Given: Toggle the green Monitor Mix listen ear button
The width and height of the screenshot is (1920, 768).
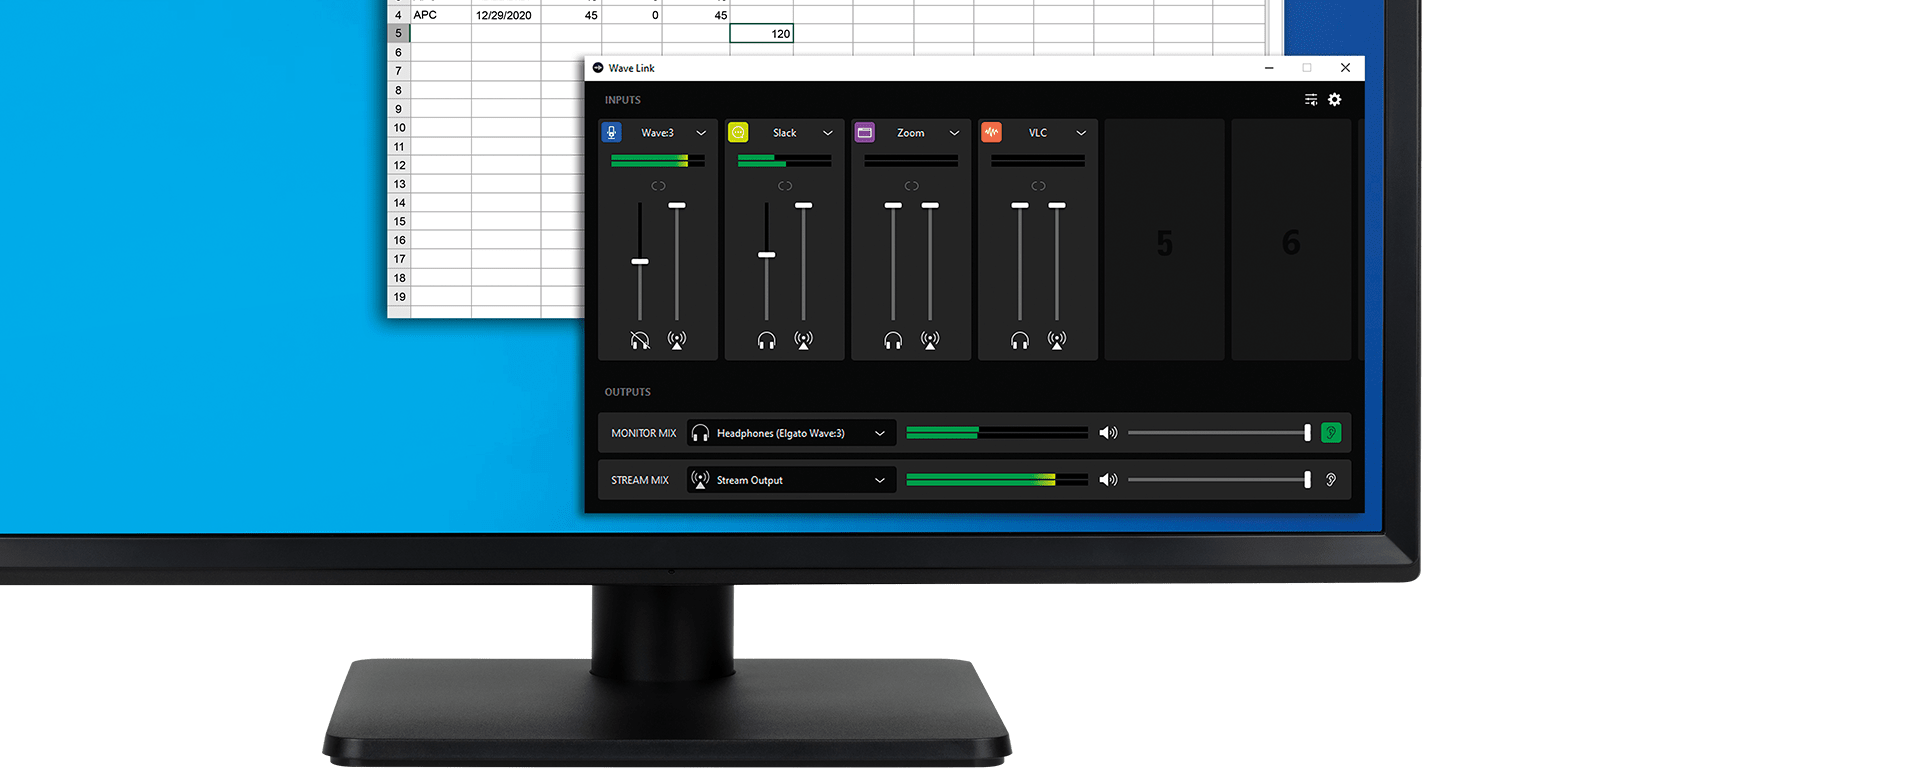Looking at the screenshot, I should pos(1331,433).
